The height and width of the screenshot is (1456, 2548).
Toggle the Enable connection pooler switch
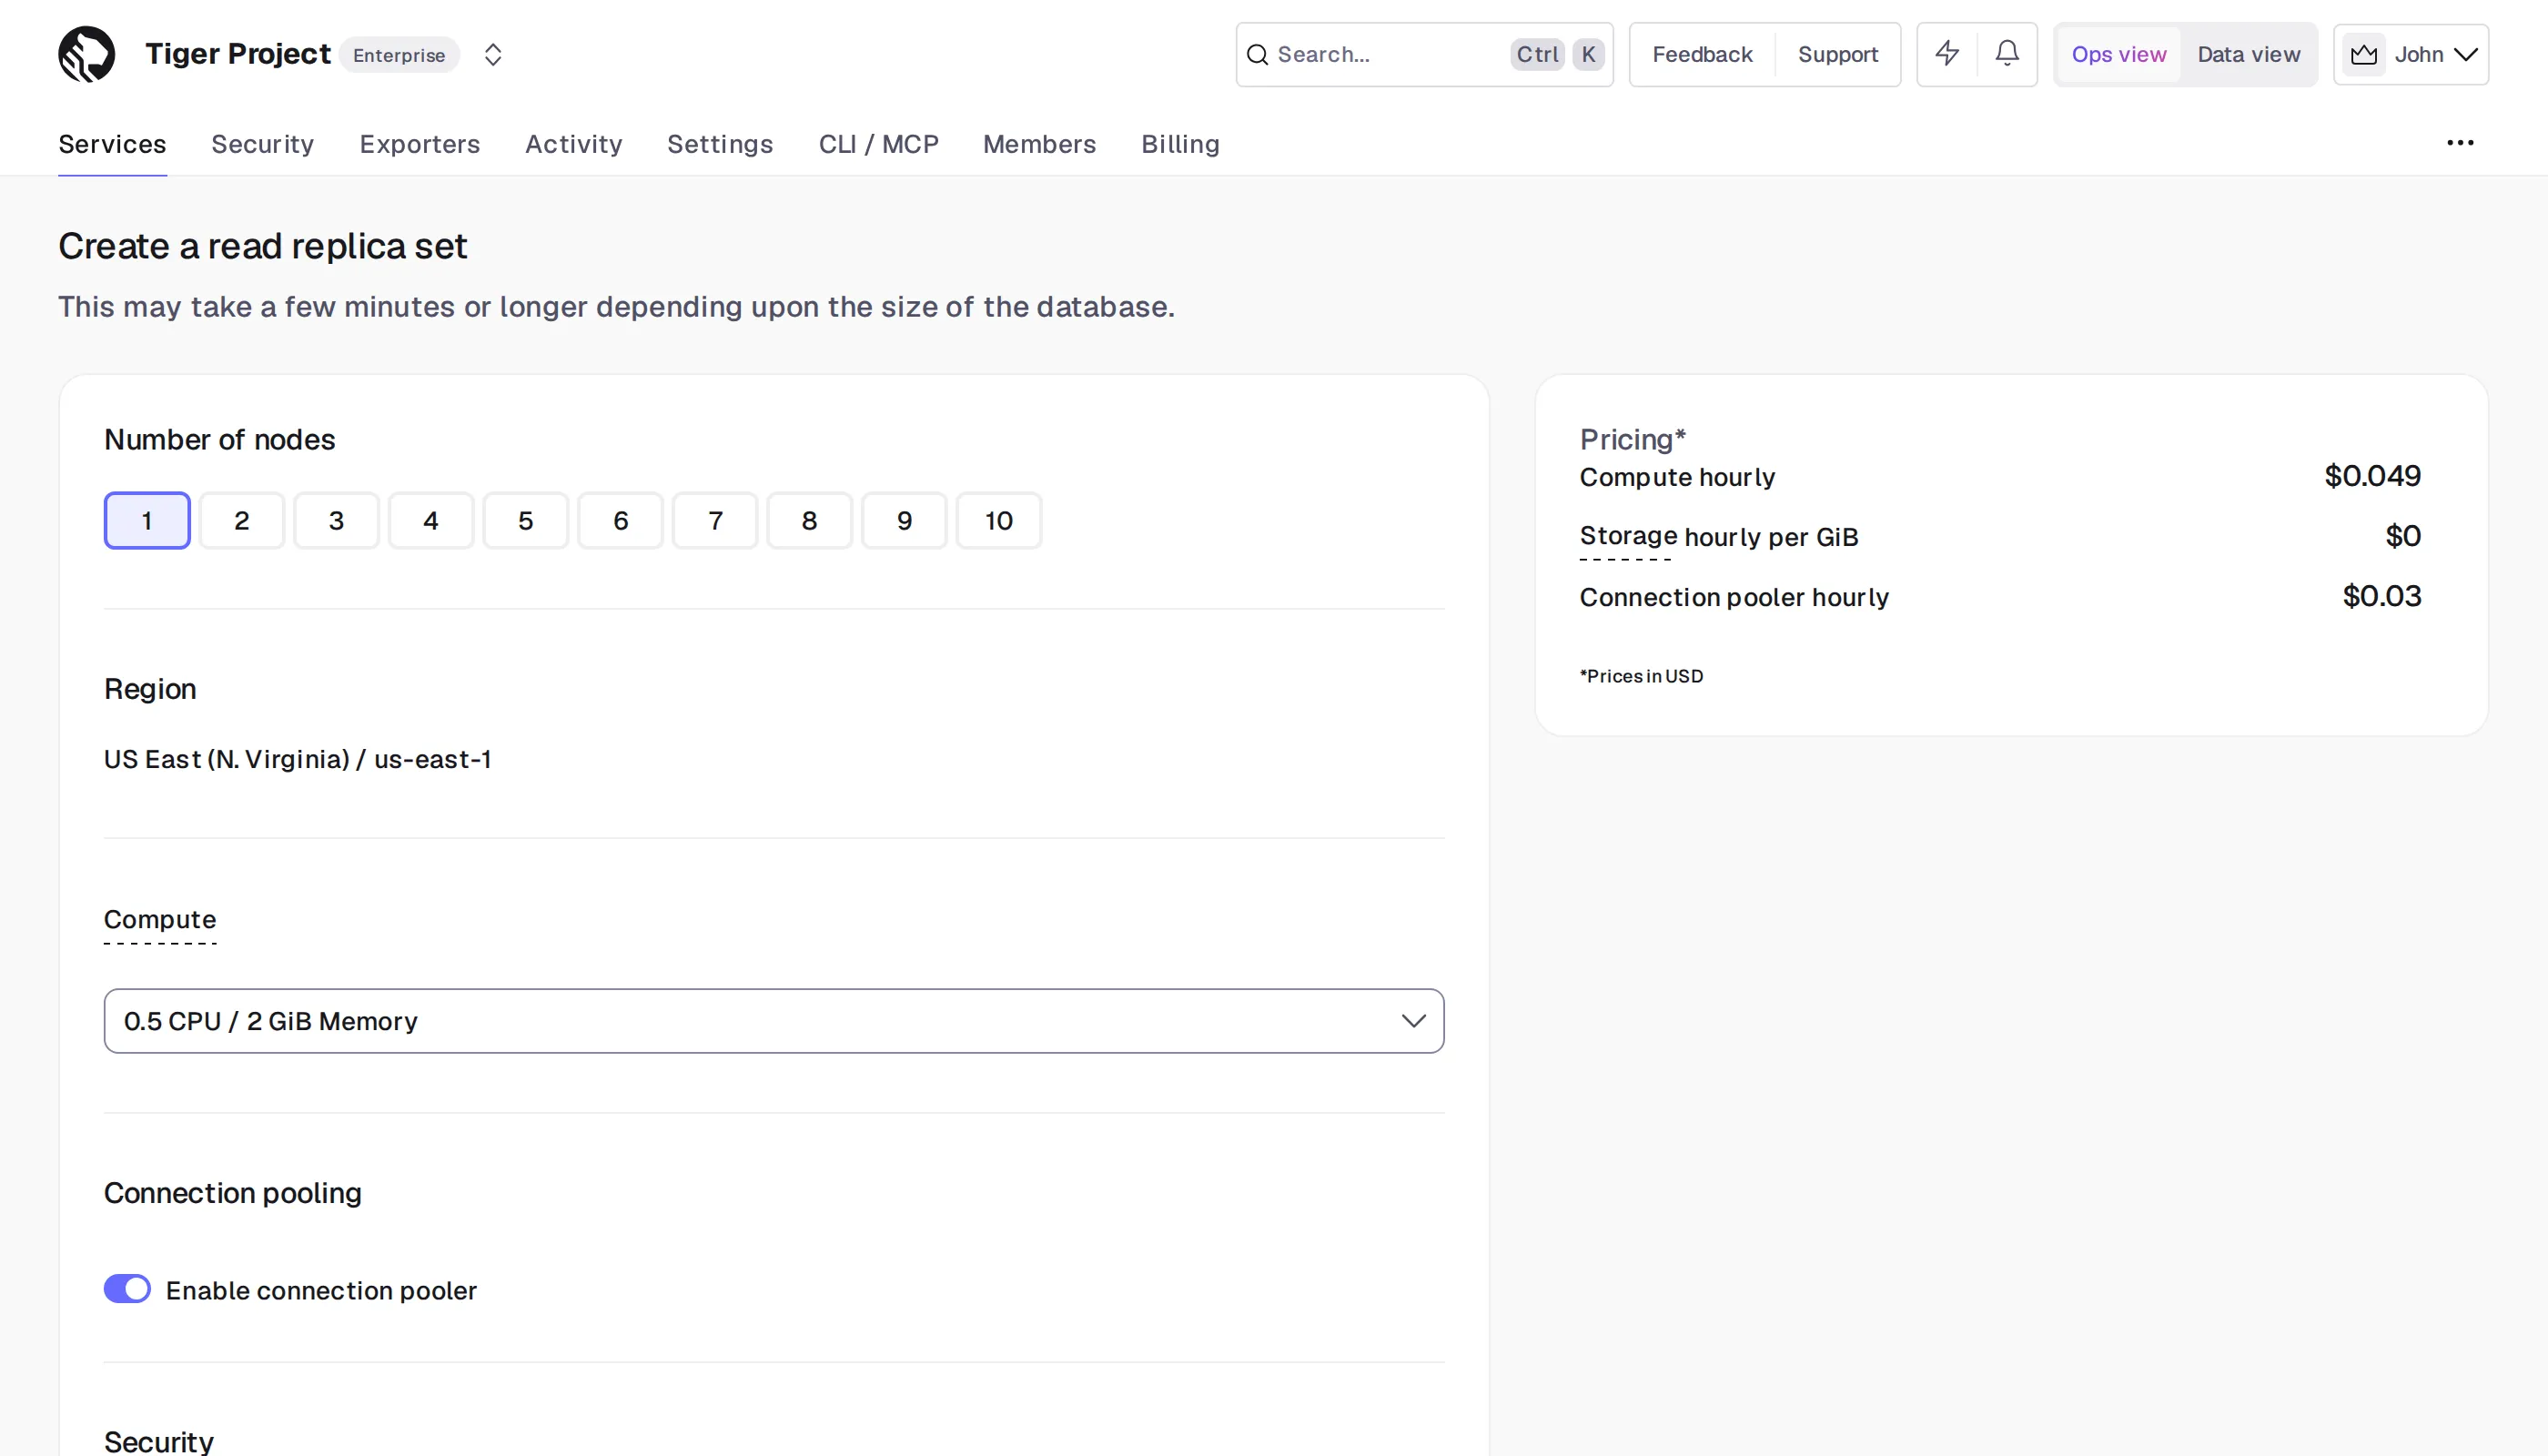(127, 1289)
